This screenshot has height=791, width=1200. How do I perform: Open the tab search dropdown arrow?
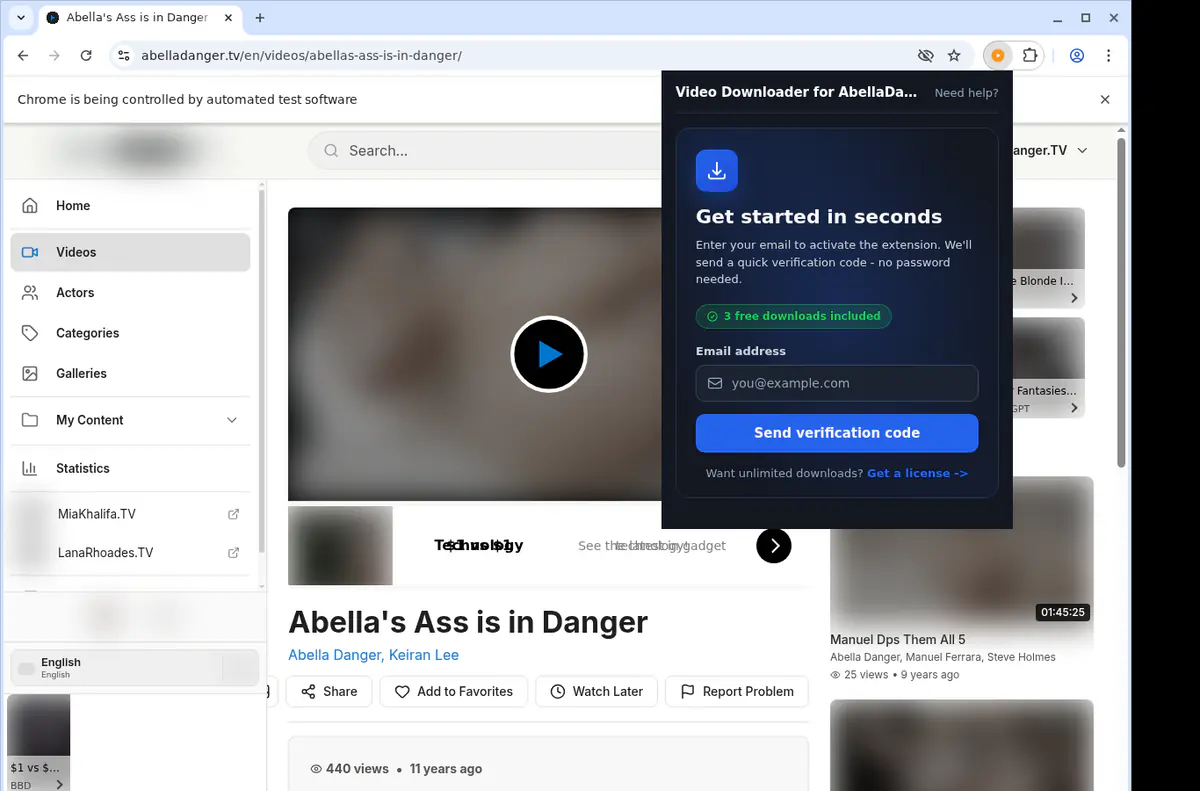click(x=21, y=18)
